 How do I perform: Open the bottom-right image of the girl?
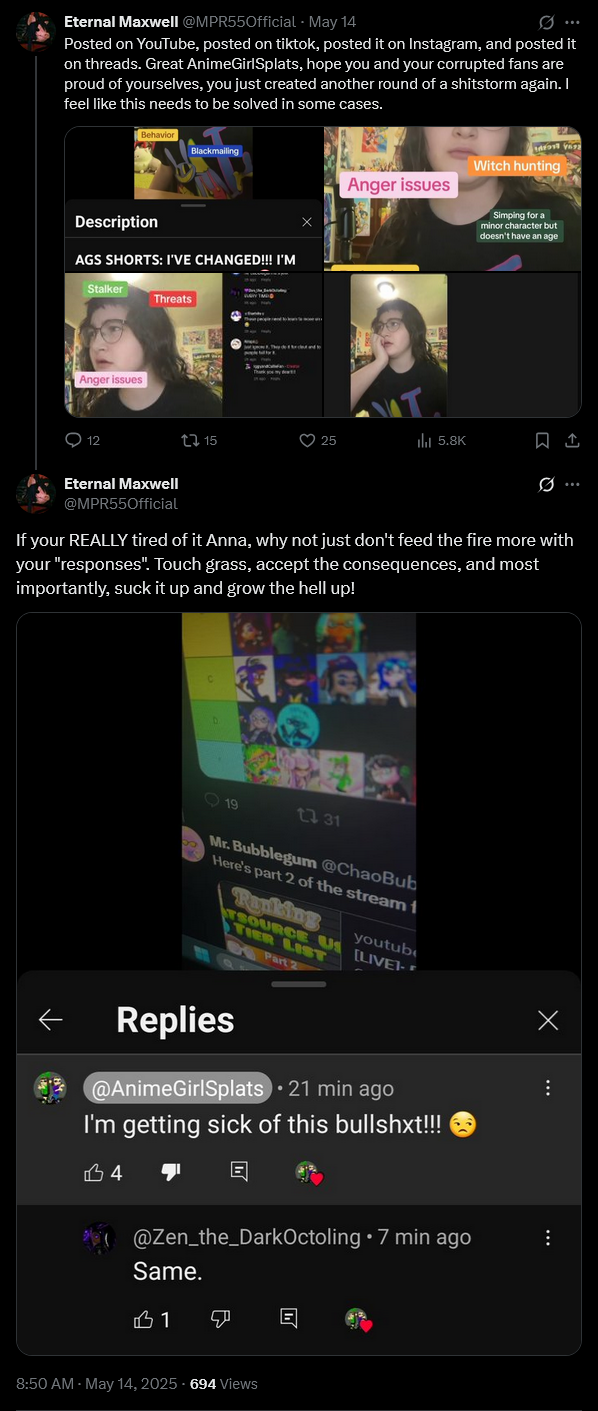pyautogui.click(x=452, y=345)
